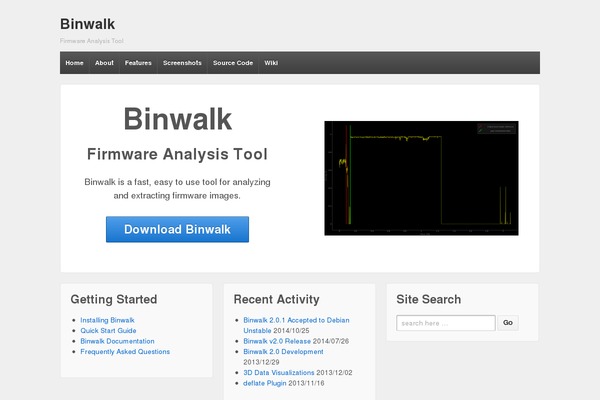This screenshot has width=600, height=400.
Task: Open the entropy graph screenshot image
Action: pos(421,178)
